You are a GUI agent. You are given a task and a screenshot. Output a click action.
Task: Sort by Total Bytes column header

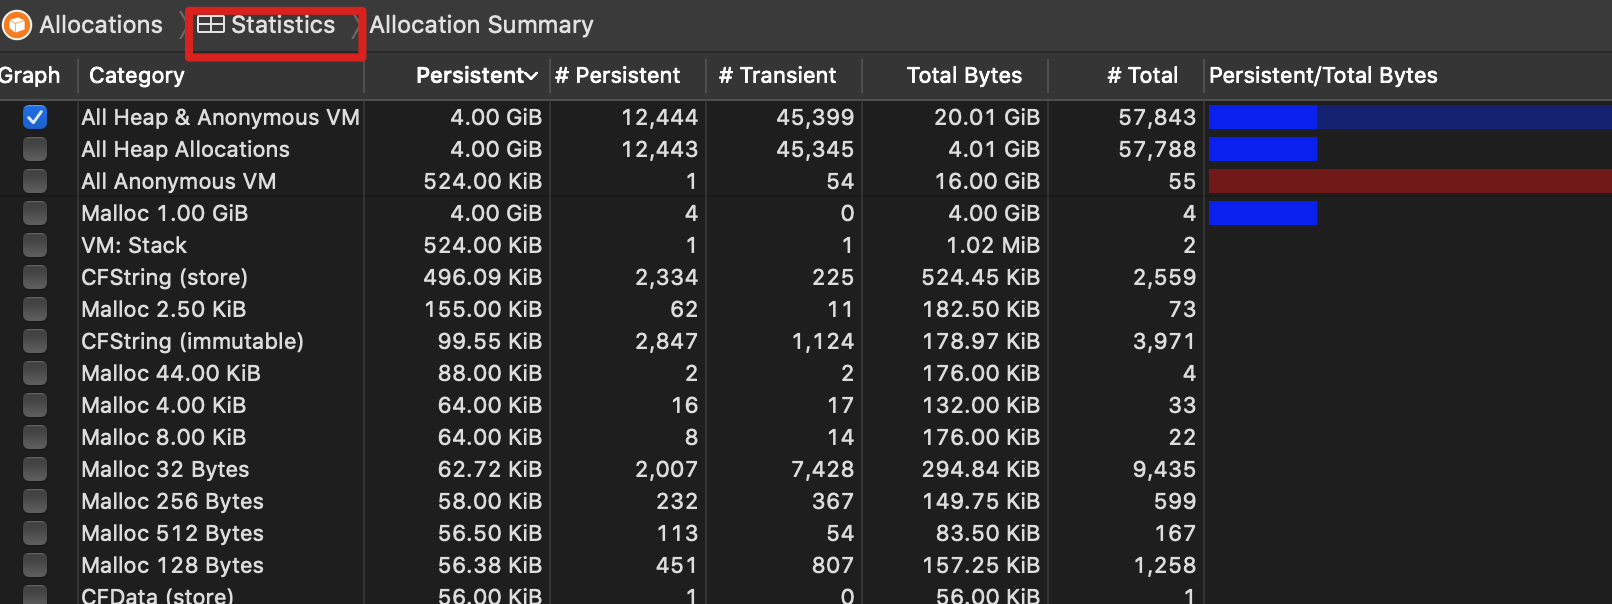[x=964, y=75]
